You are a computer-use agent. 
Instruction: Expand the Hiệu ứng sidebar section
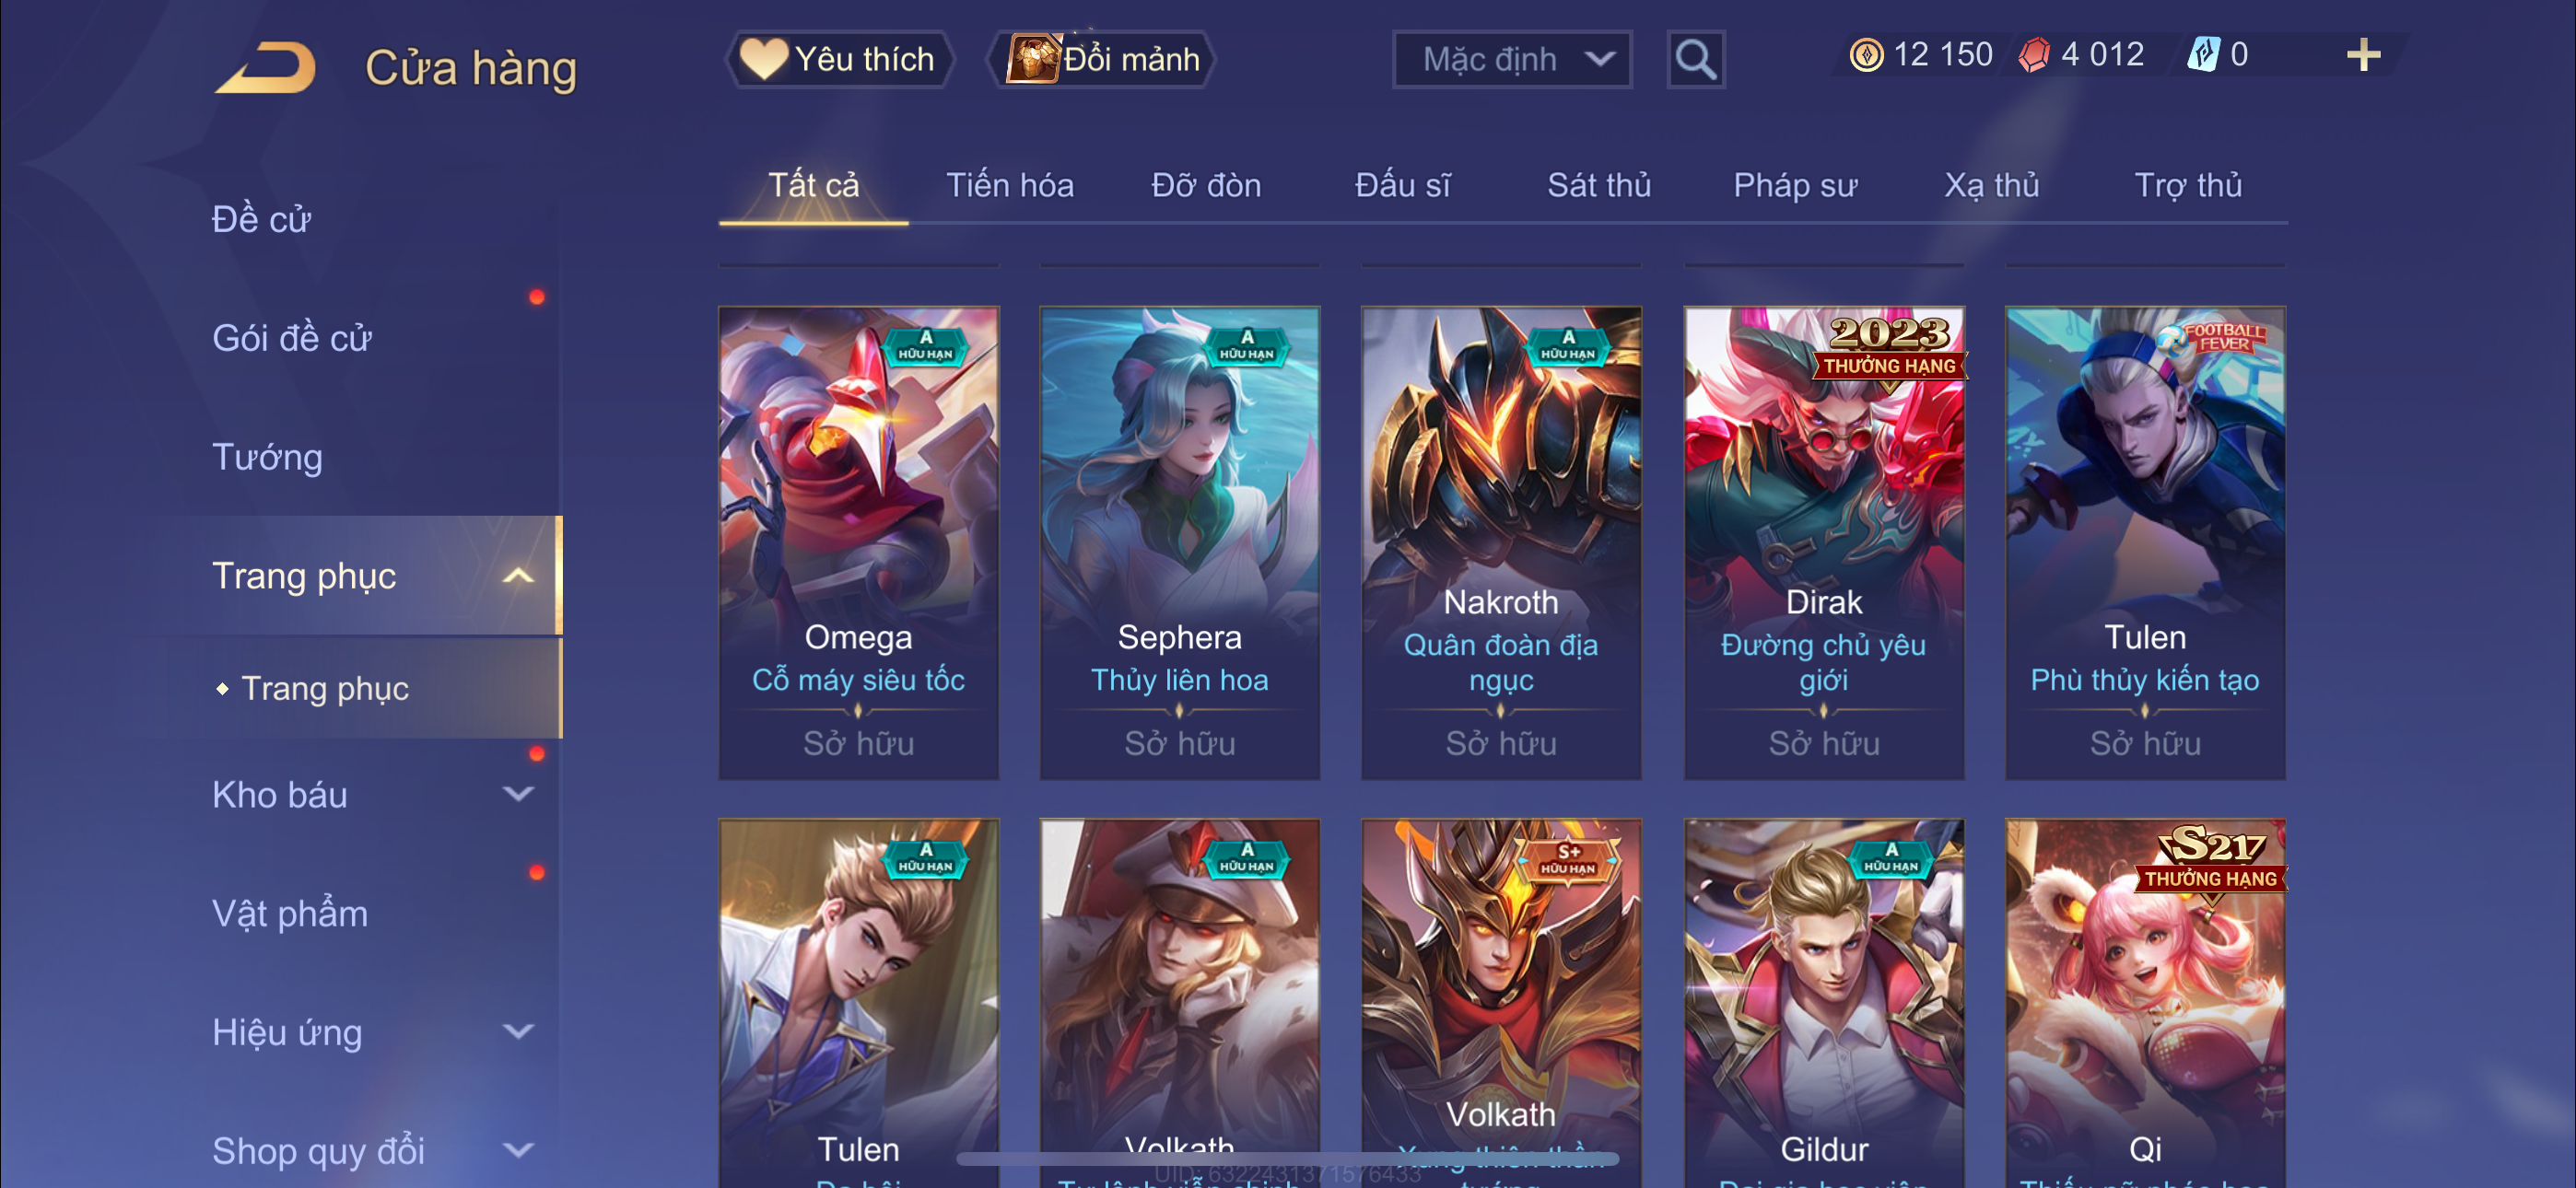[x=518, y=1031]
